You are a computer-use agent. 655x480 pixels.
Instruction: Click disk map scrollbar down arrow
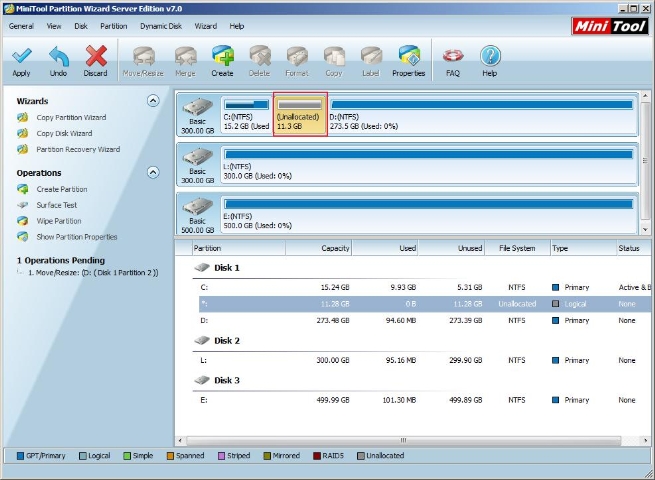pos(645,229)
